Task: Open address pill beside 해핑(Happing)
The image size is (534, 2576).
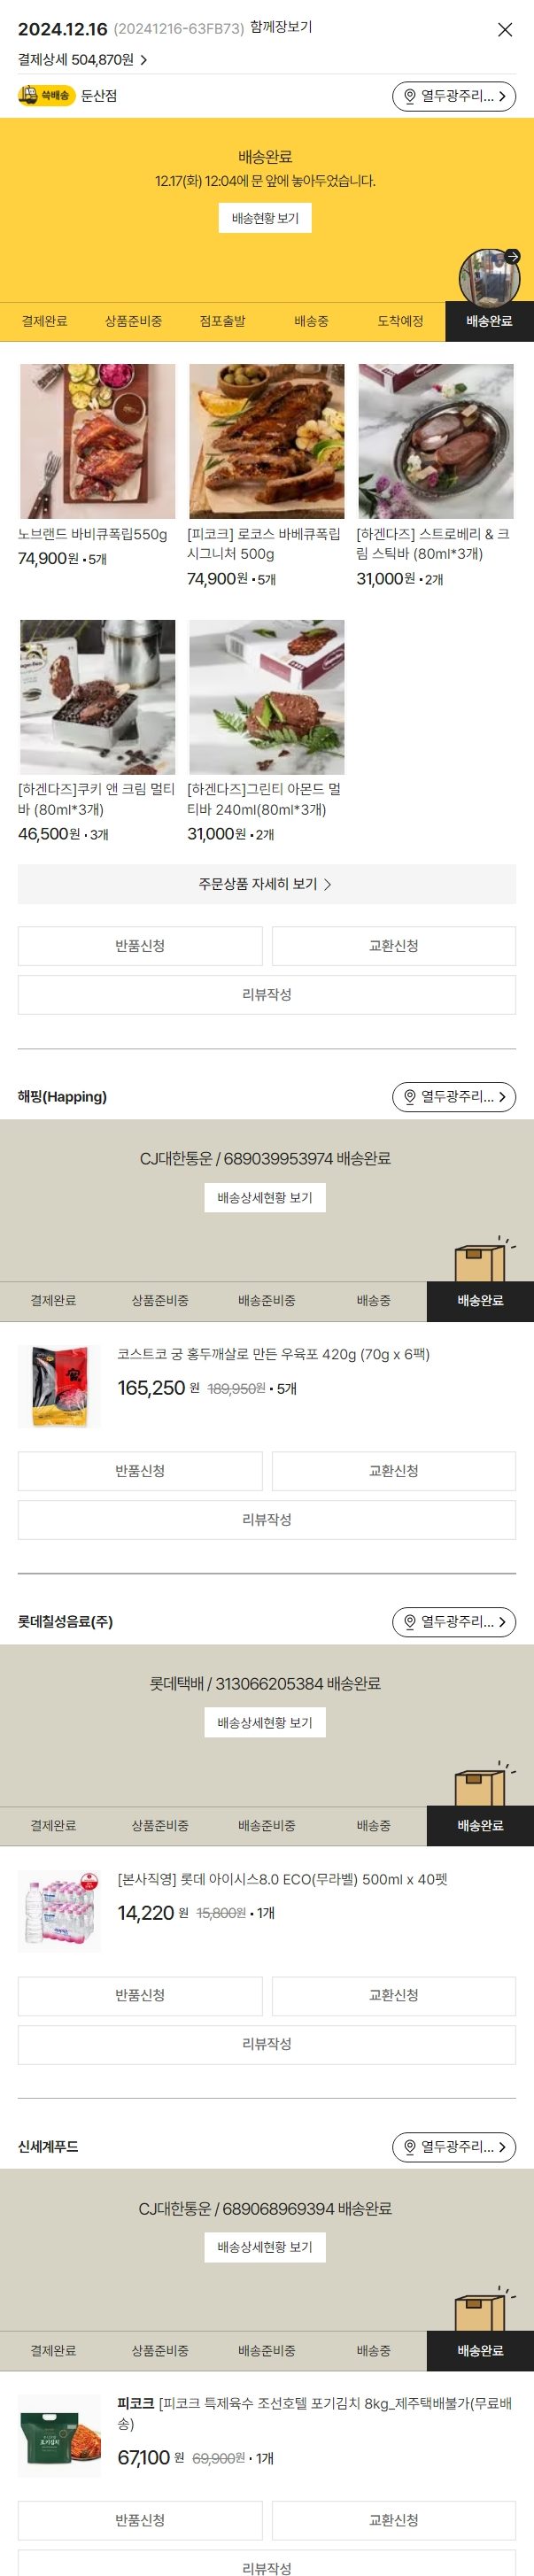Action: coord(454,1097)
